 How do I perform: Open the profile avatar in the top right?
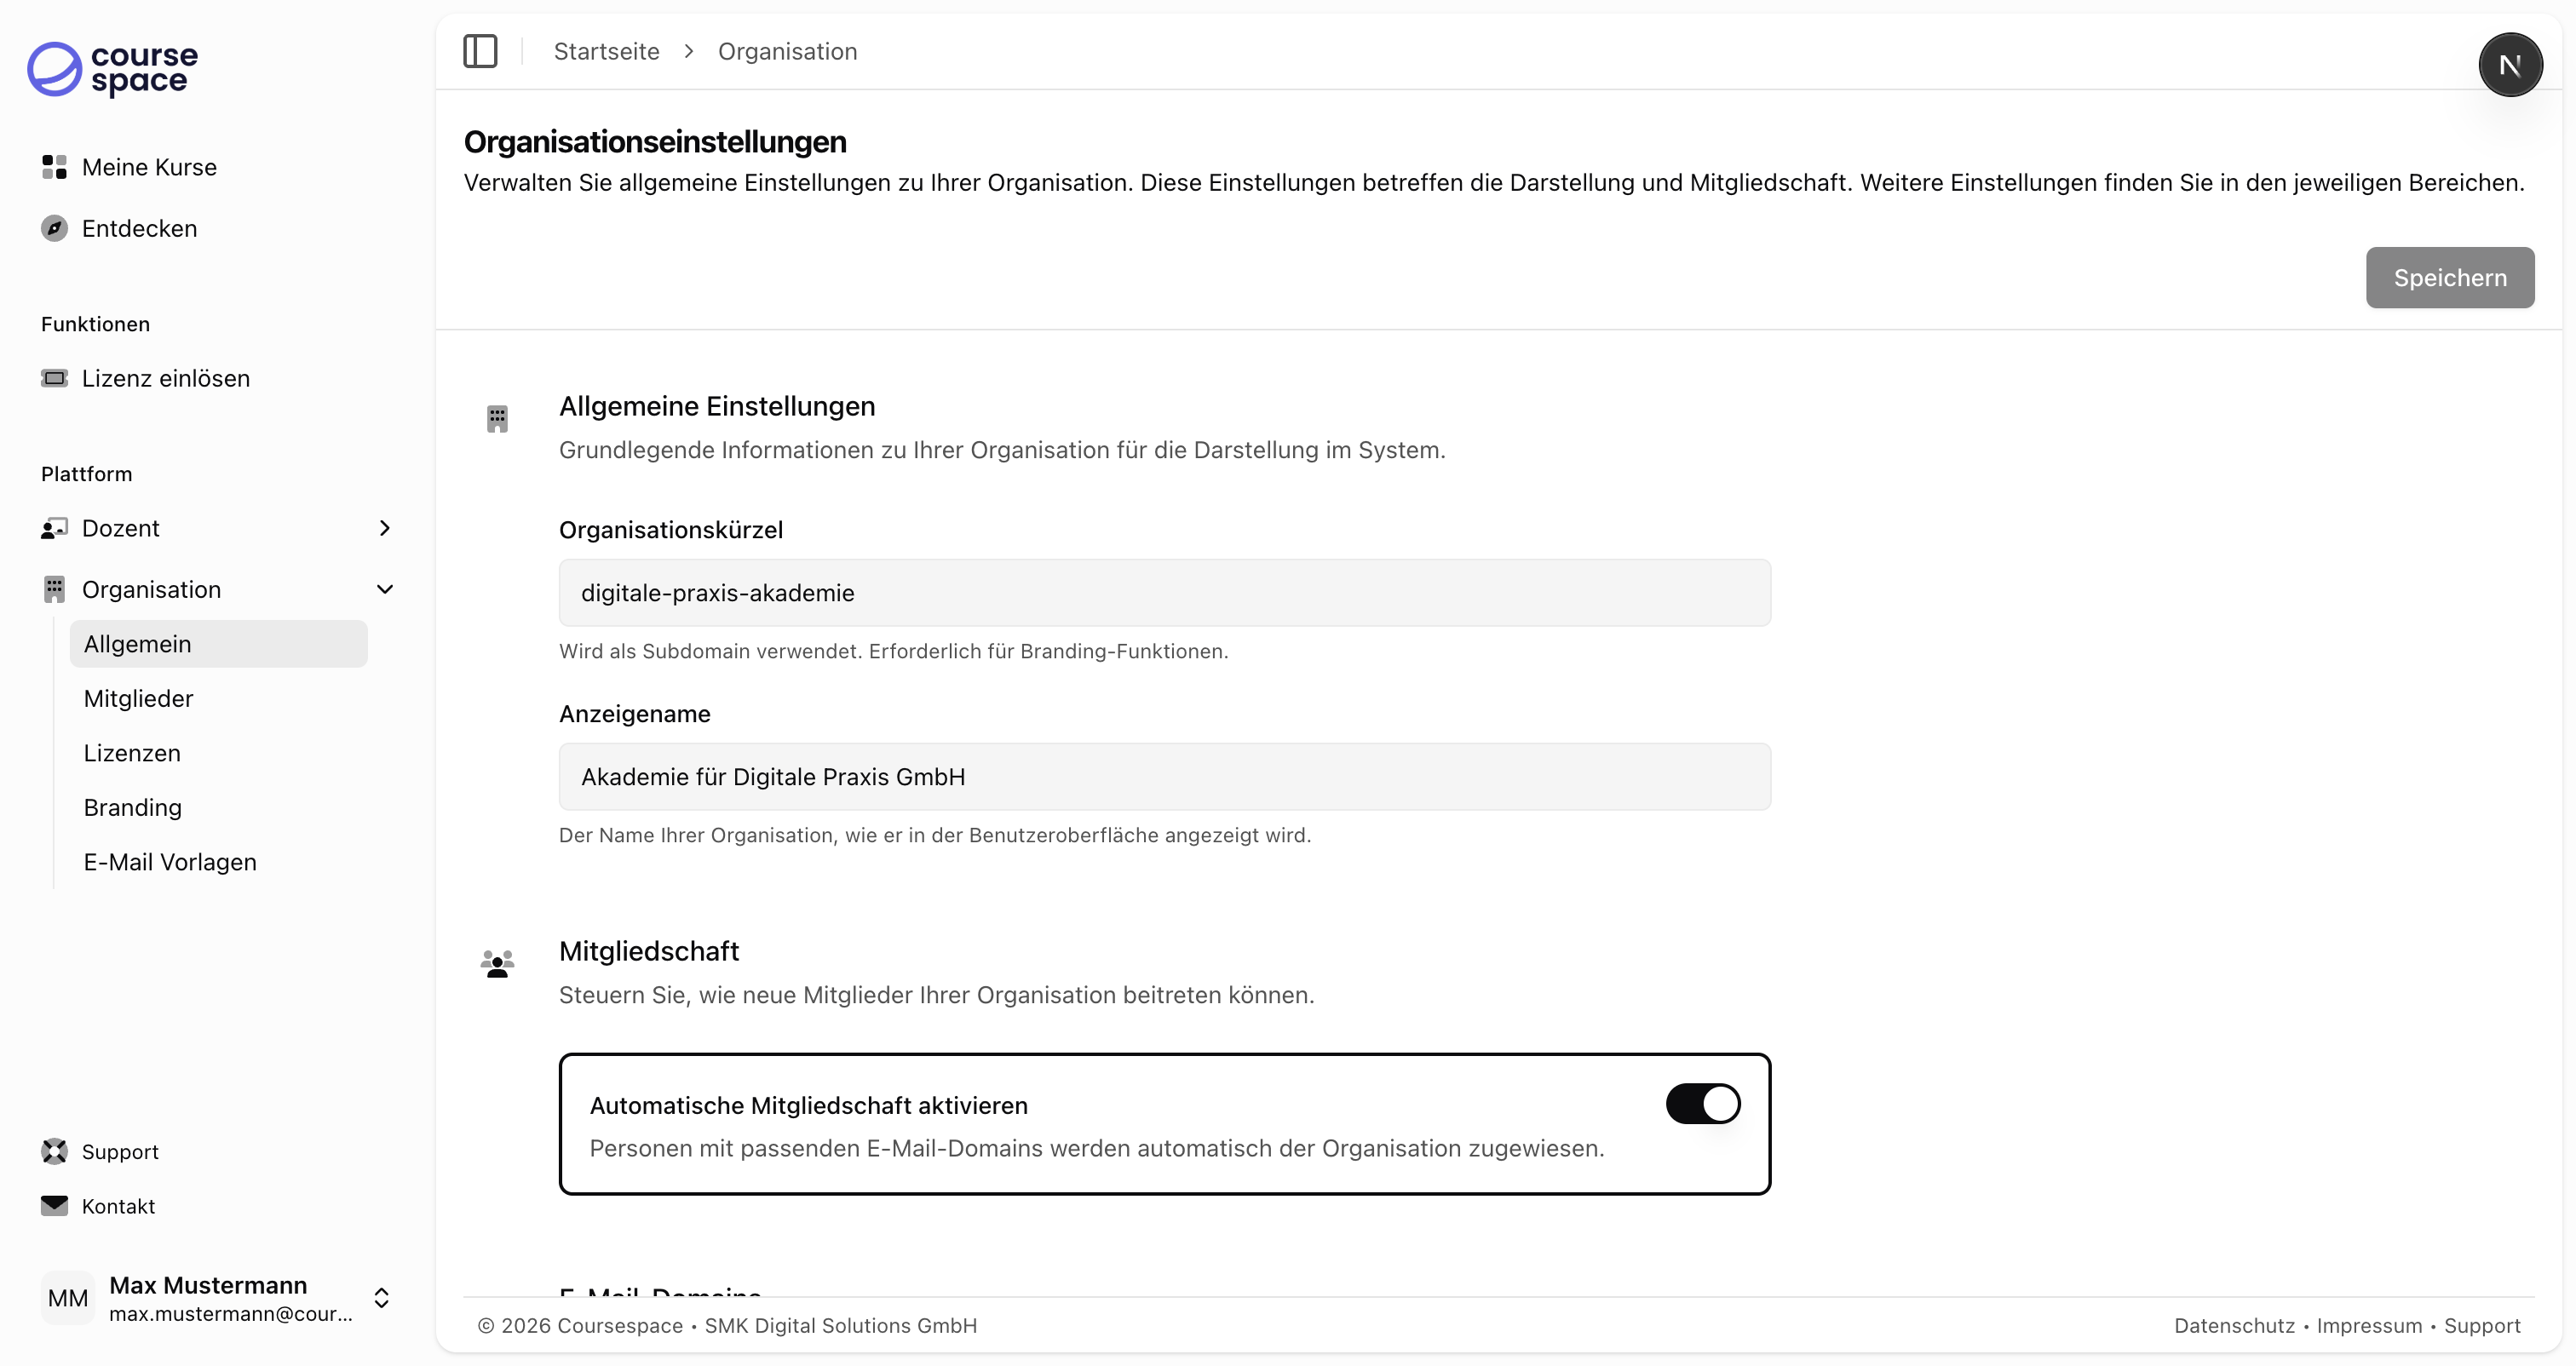pyautogui.click(x=2510, y=64)
